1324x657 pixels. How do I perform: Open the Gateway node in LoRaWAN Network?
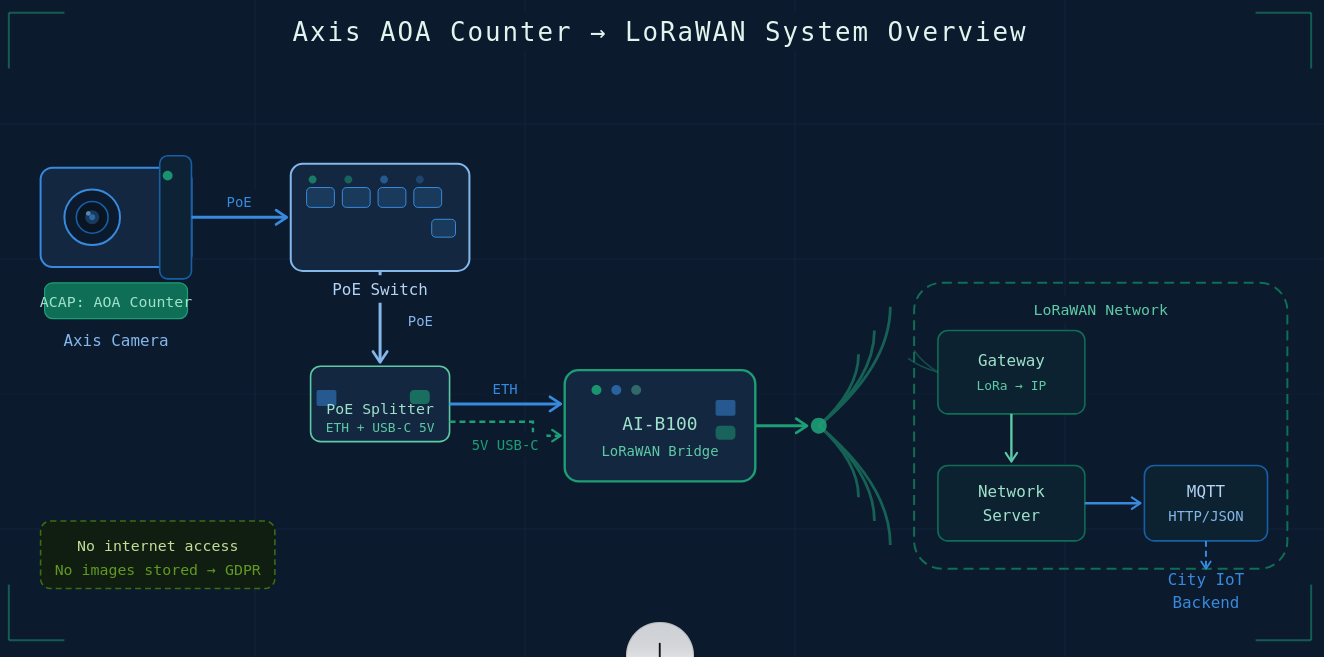(1011, 371)
